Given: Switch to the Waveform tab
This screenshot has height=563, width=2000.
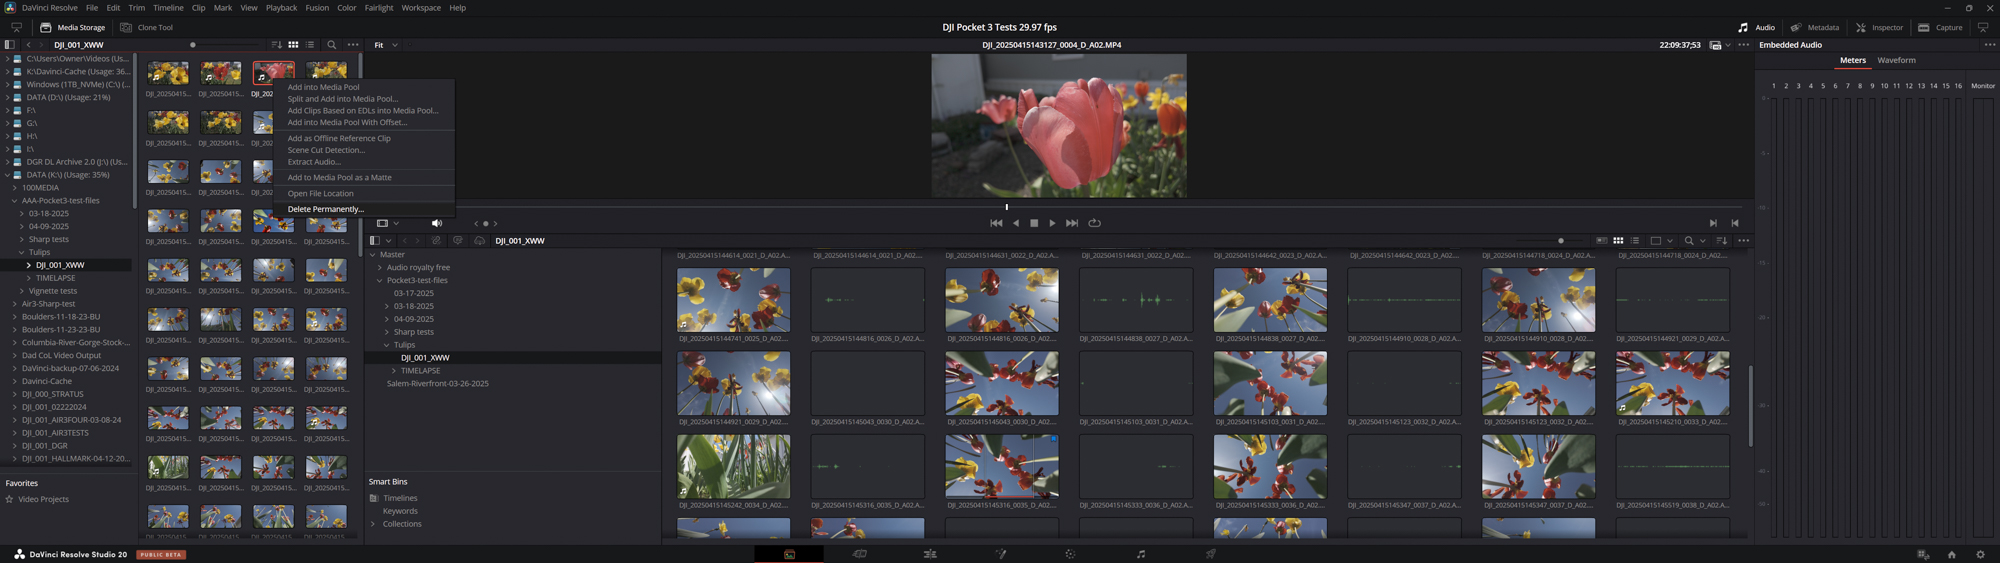Looking at the screenshot, I should (x=1896, y=60).
